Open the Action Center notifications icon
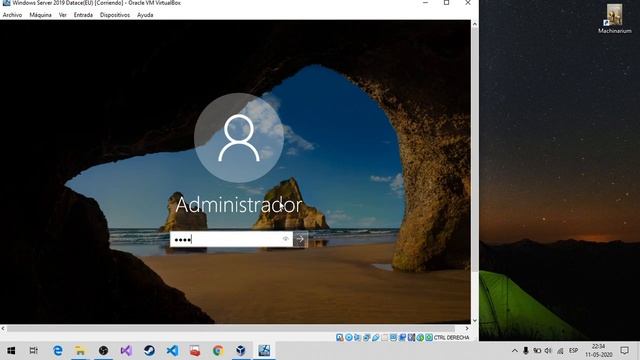 coord(624,351)
